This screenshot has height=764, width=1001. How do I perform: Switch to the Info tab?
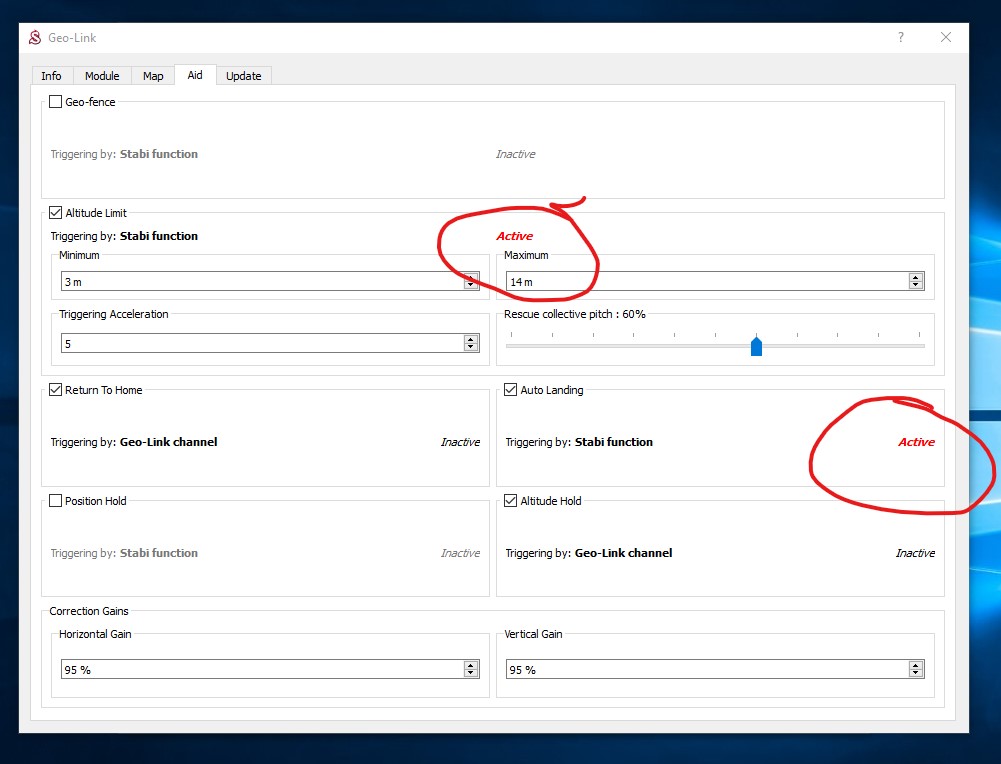tap(51, 76)
